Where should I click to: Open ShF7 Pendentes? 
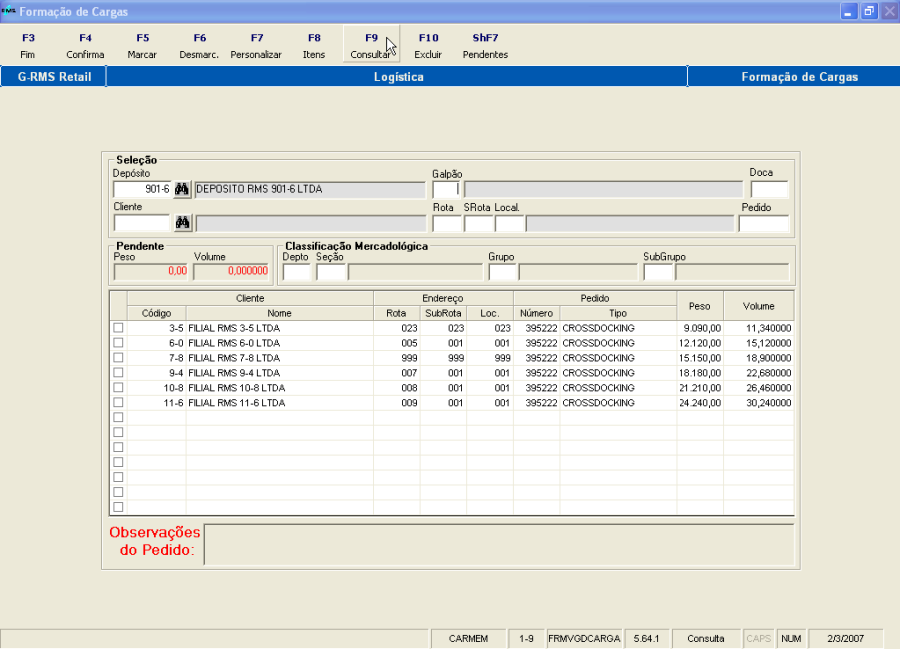(x=486, y=45)
